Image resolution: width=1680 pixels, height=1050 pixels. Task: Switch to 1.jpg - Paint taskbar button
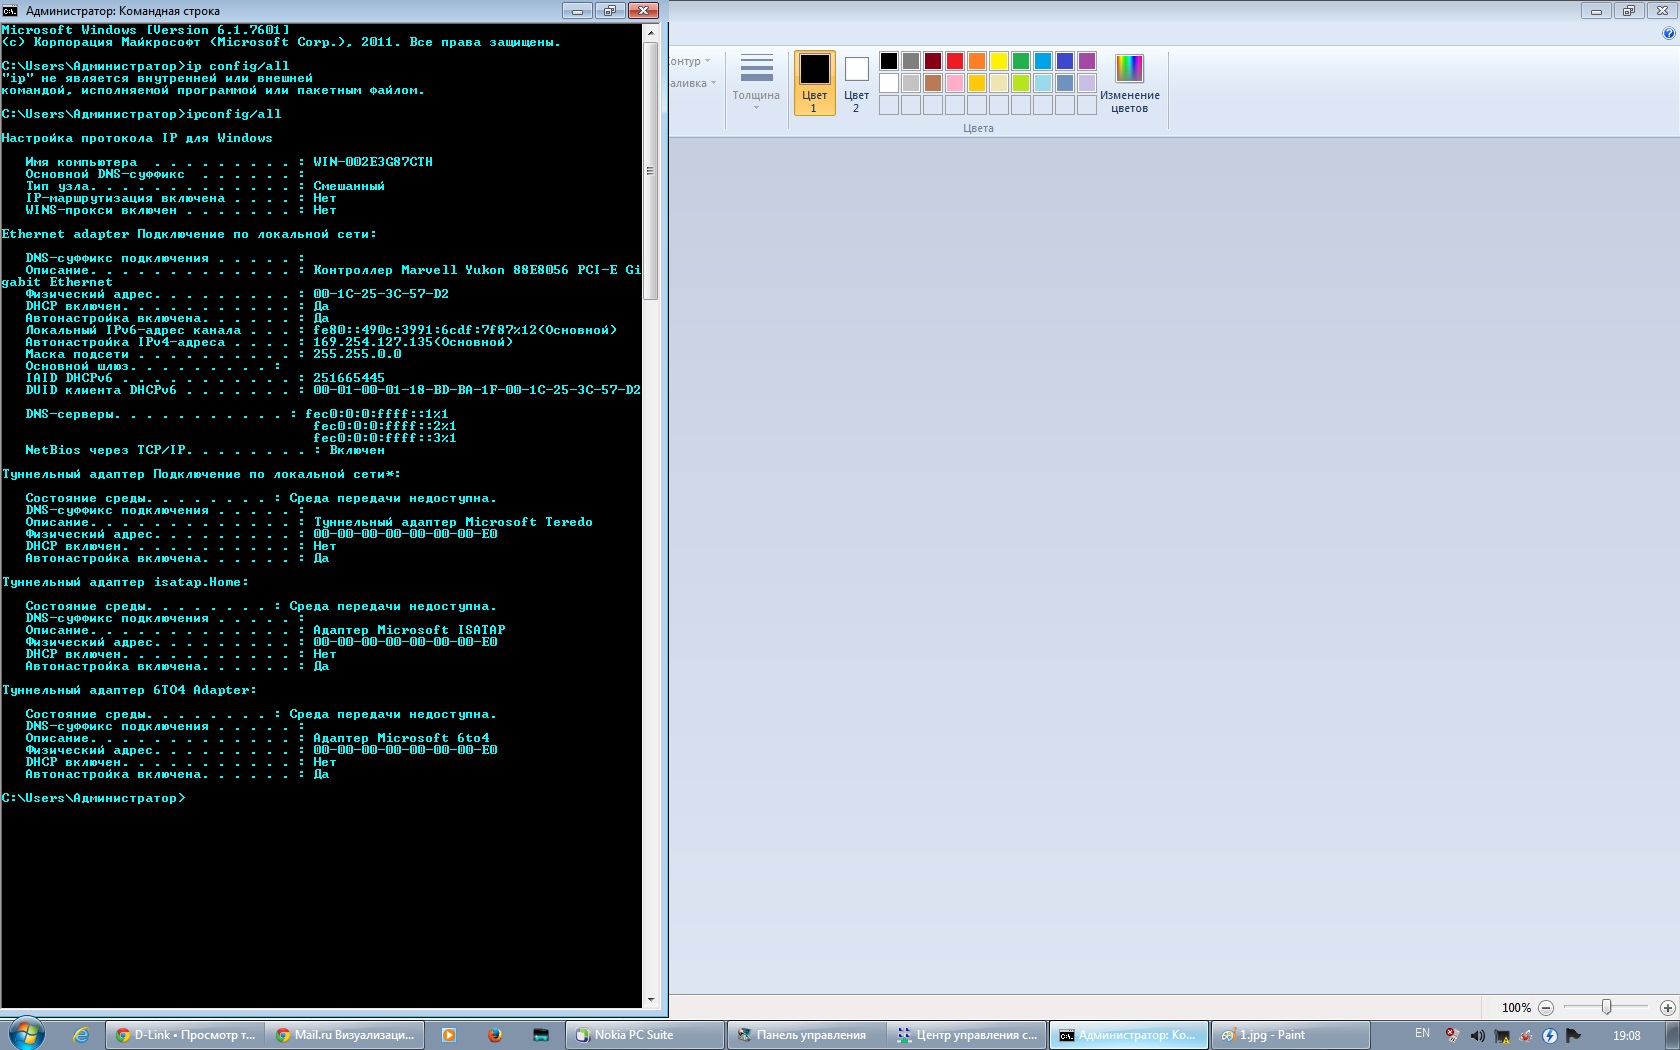pos(1291,1035)
